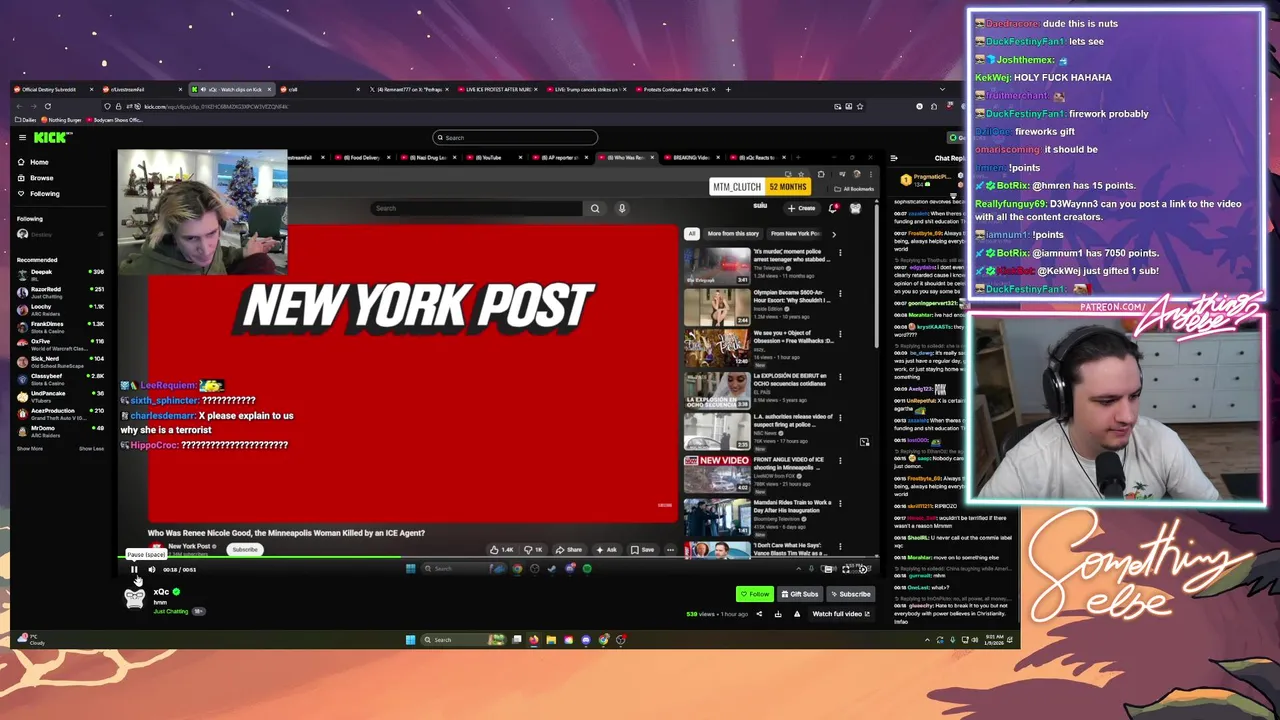Viewport: 1280px width, 720px height.
Task: Select FrankDimes recommended channel
Action: [x=60, y=325]
